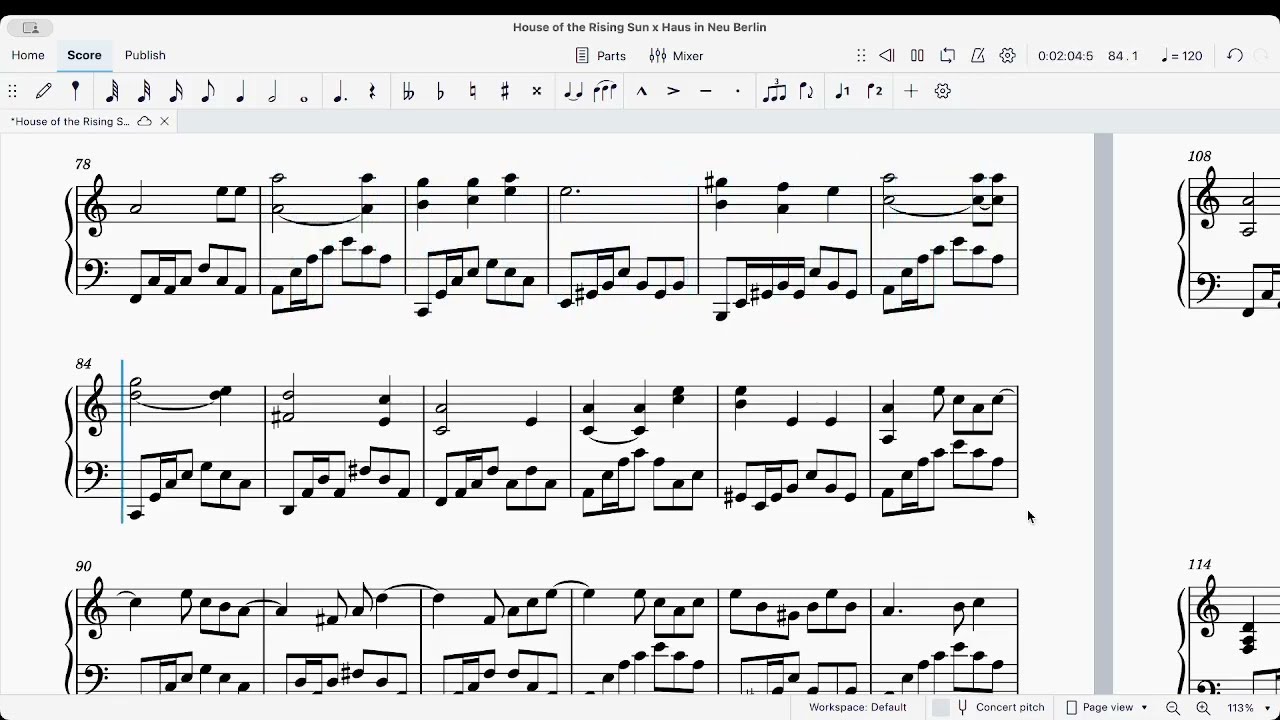Click measure number 78
Viewport: 1280px width, 720px height.
coord(82,164)
